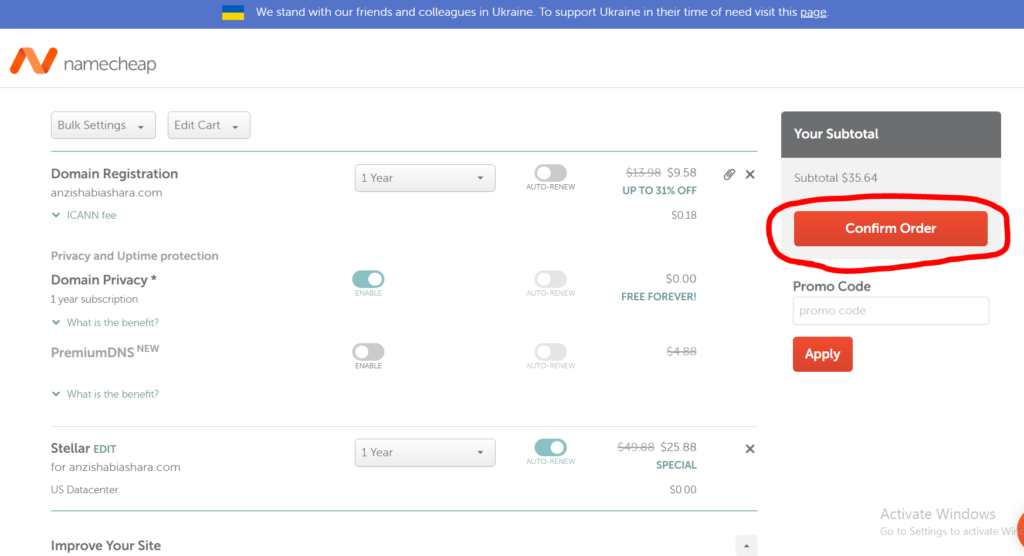Toggle Domain Registration auto-renew switch
The image size is (1024, 556).
551,173
